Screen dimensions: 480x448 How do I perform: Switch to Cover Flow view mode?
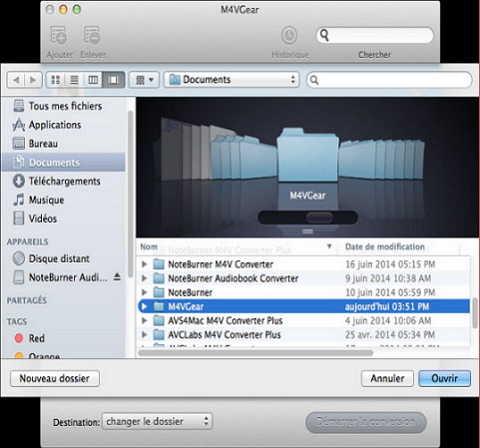pos(114,80)
